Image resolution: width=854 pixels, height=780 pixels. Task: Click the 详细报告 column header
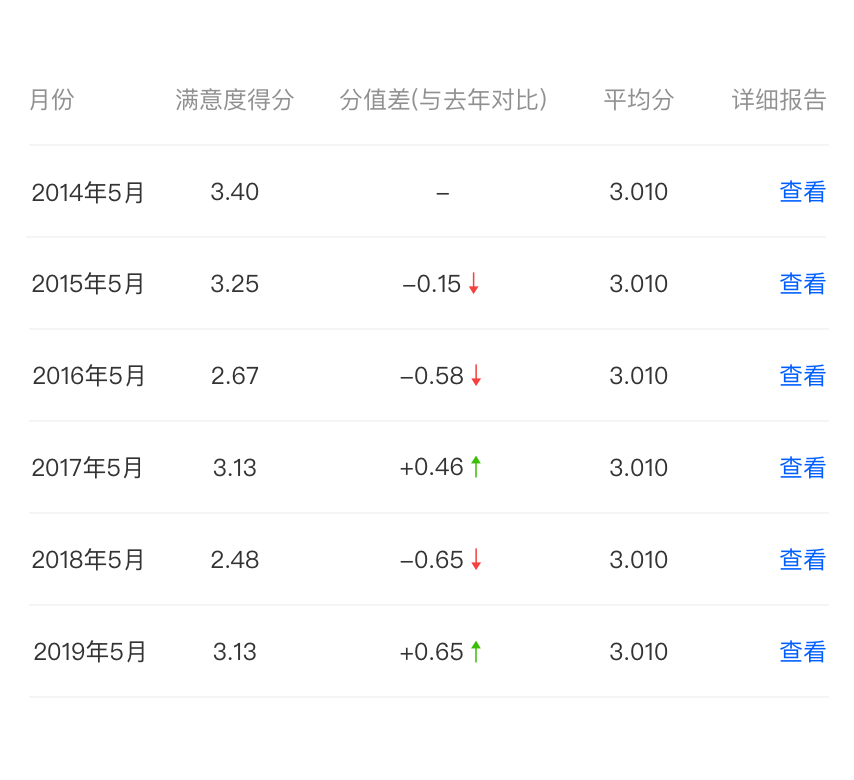point(779,100)
